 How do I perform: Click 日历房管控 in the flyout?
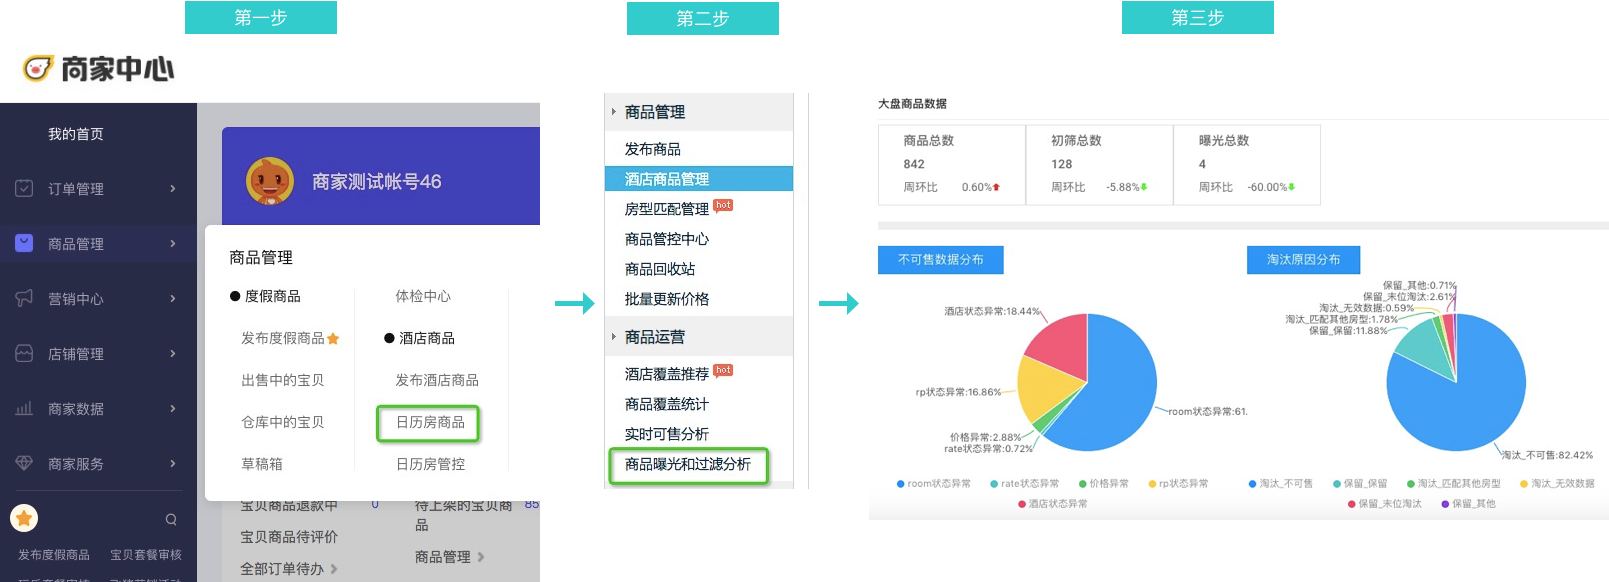point(430,464)
